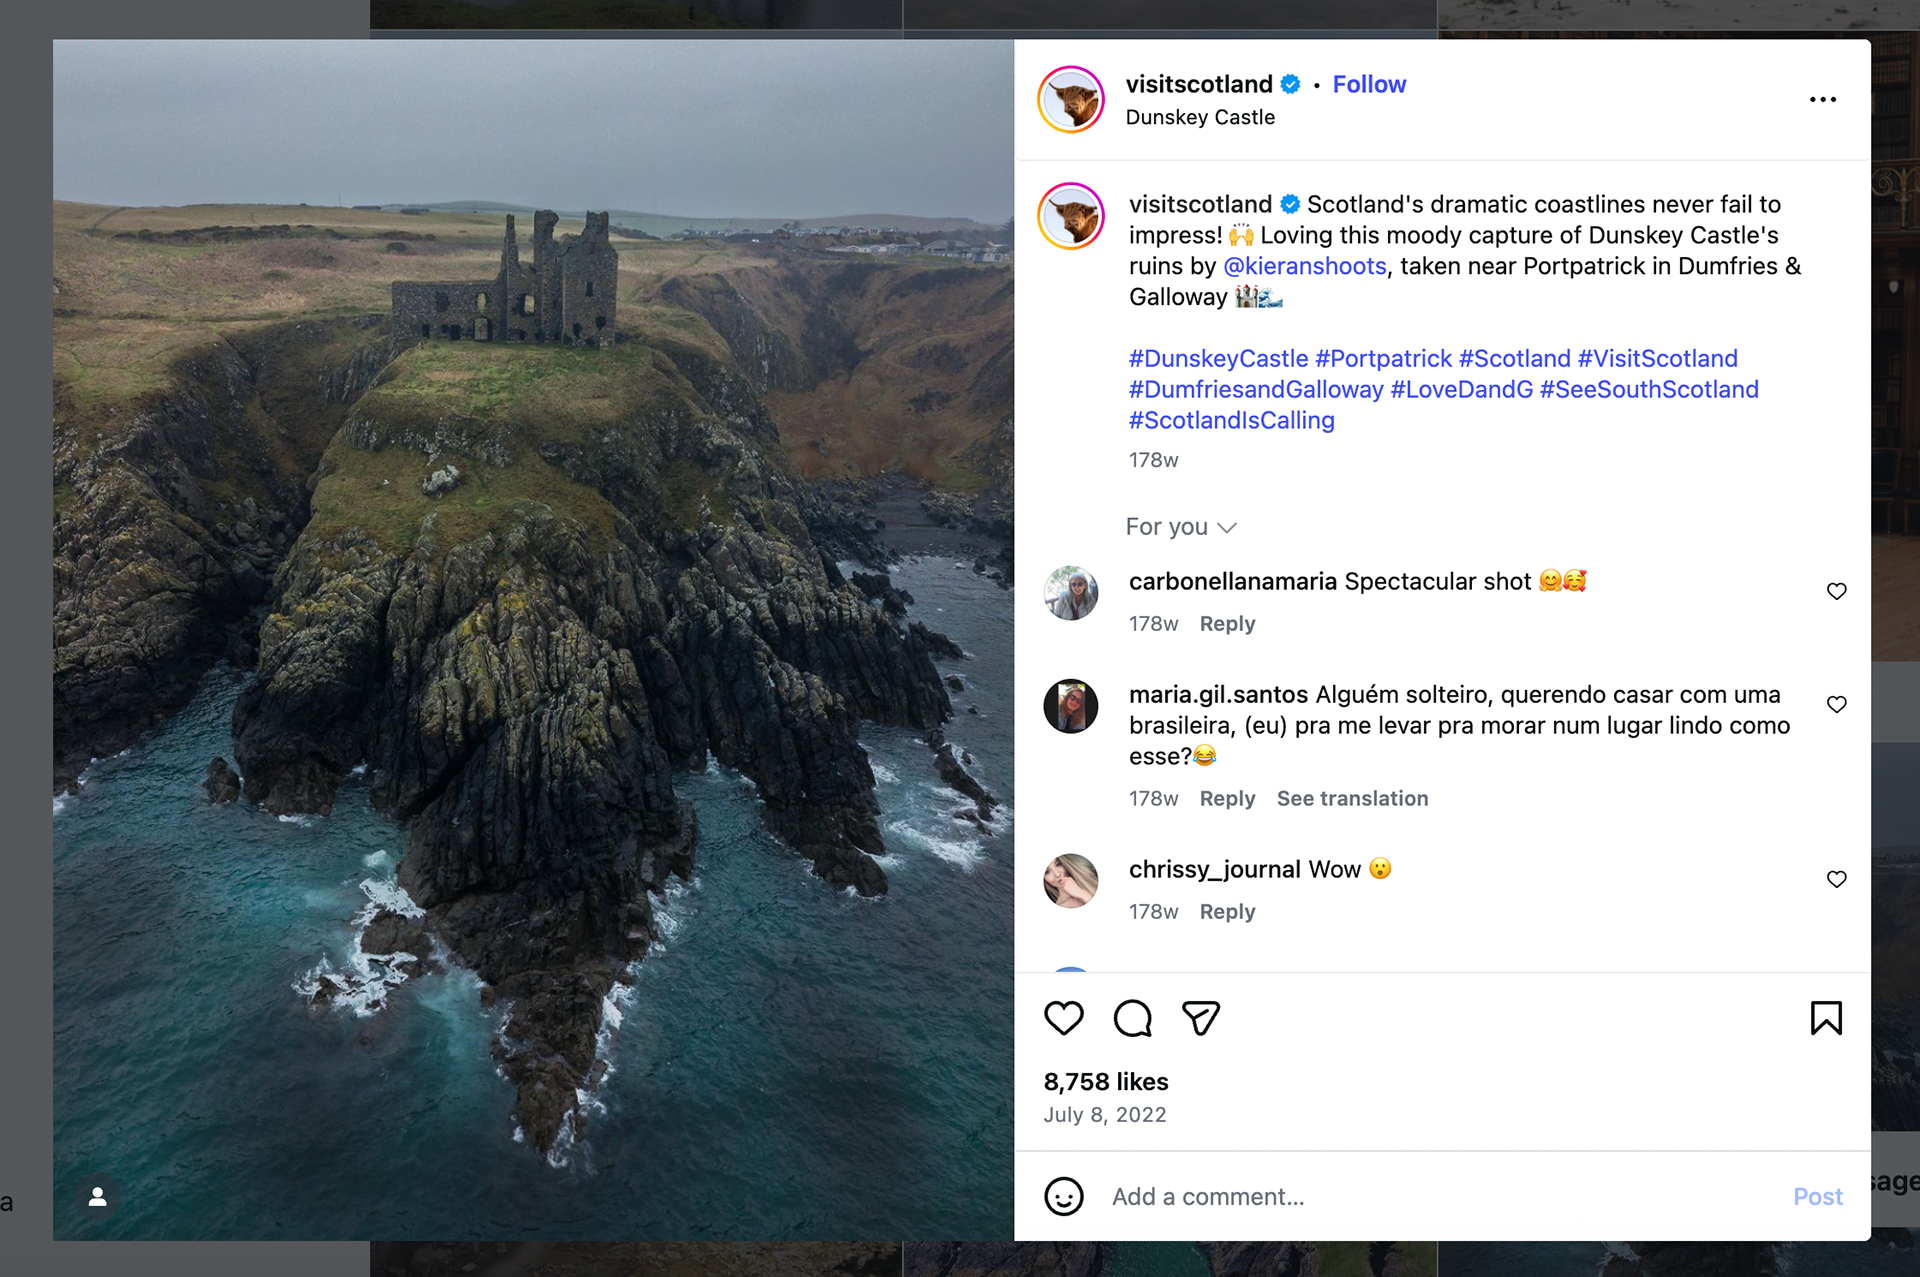Open more options three-dot menu
The height and width of the screenshot is (1277, 1920).
(x=1822, y=100)
